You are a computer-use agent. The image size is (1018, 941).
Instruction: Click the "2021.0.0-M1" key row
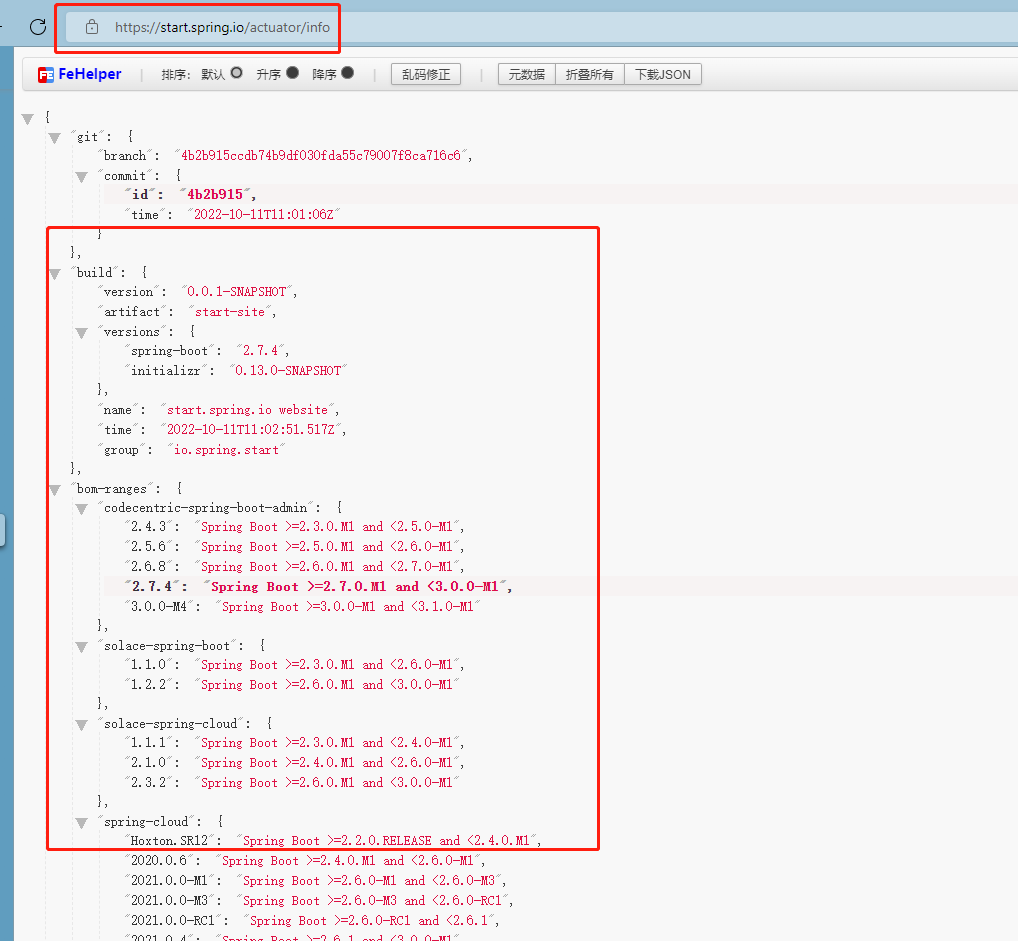coord(169,881)
